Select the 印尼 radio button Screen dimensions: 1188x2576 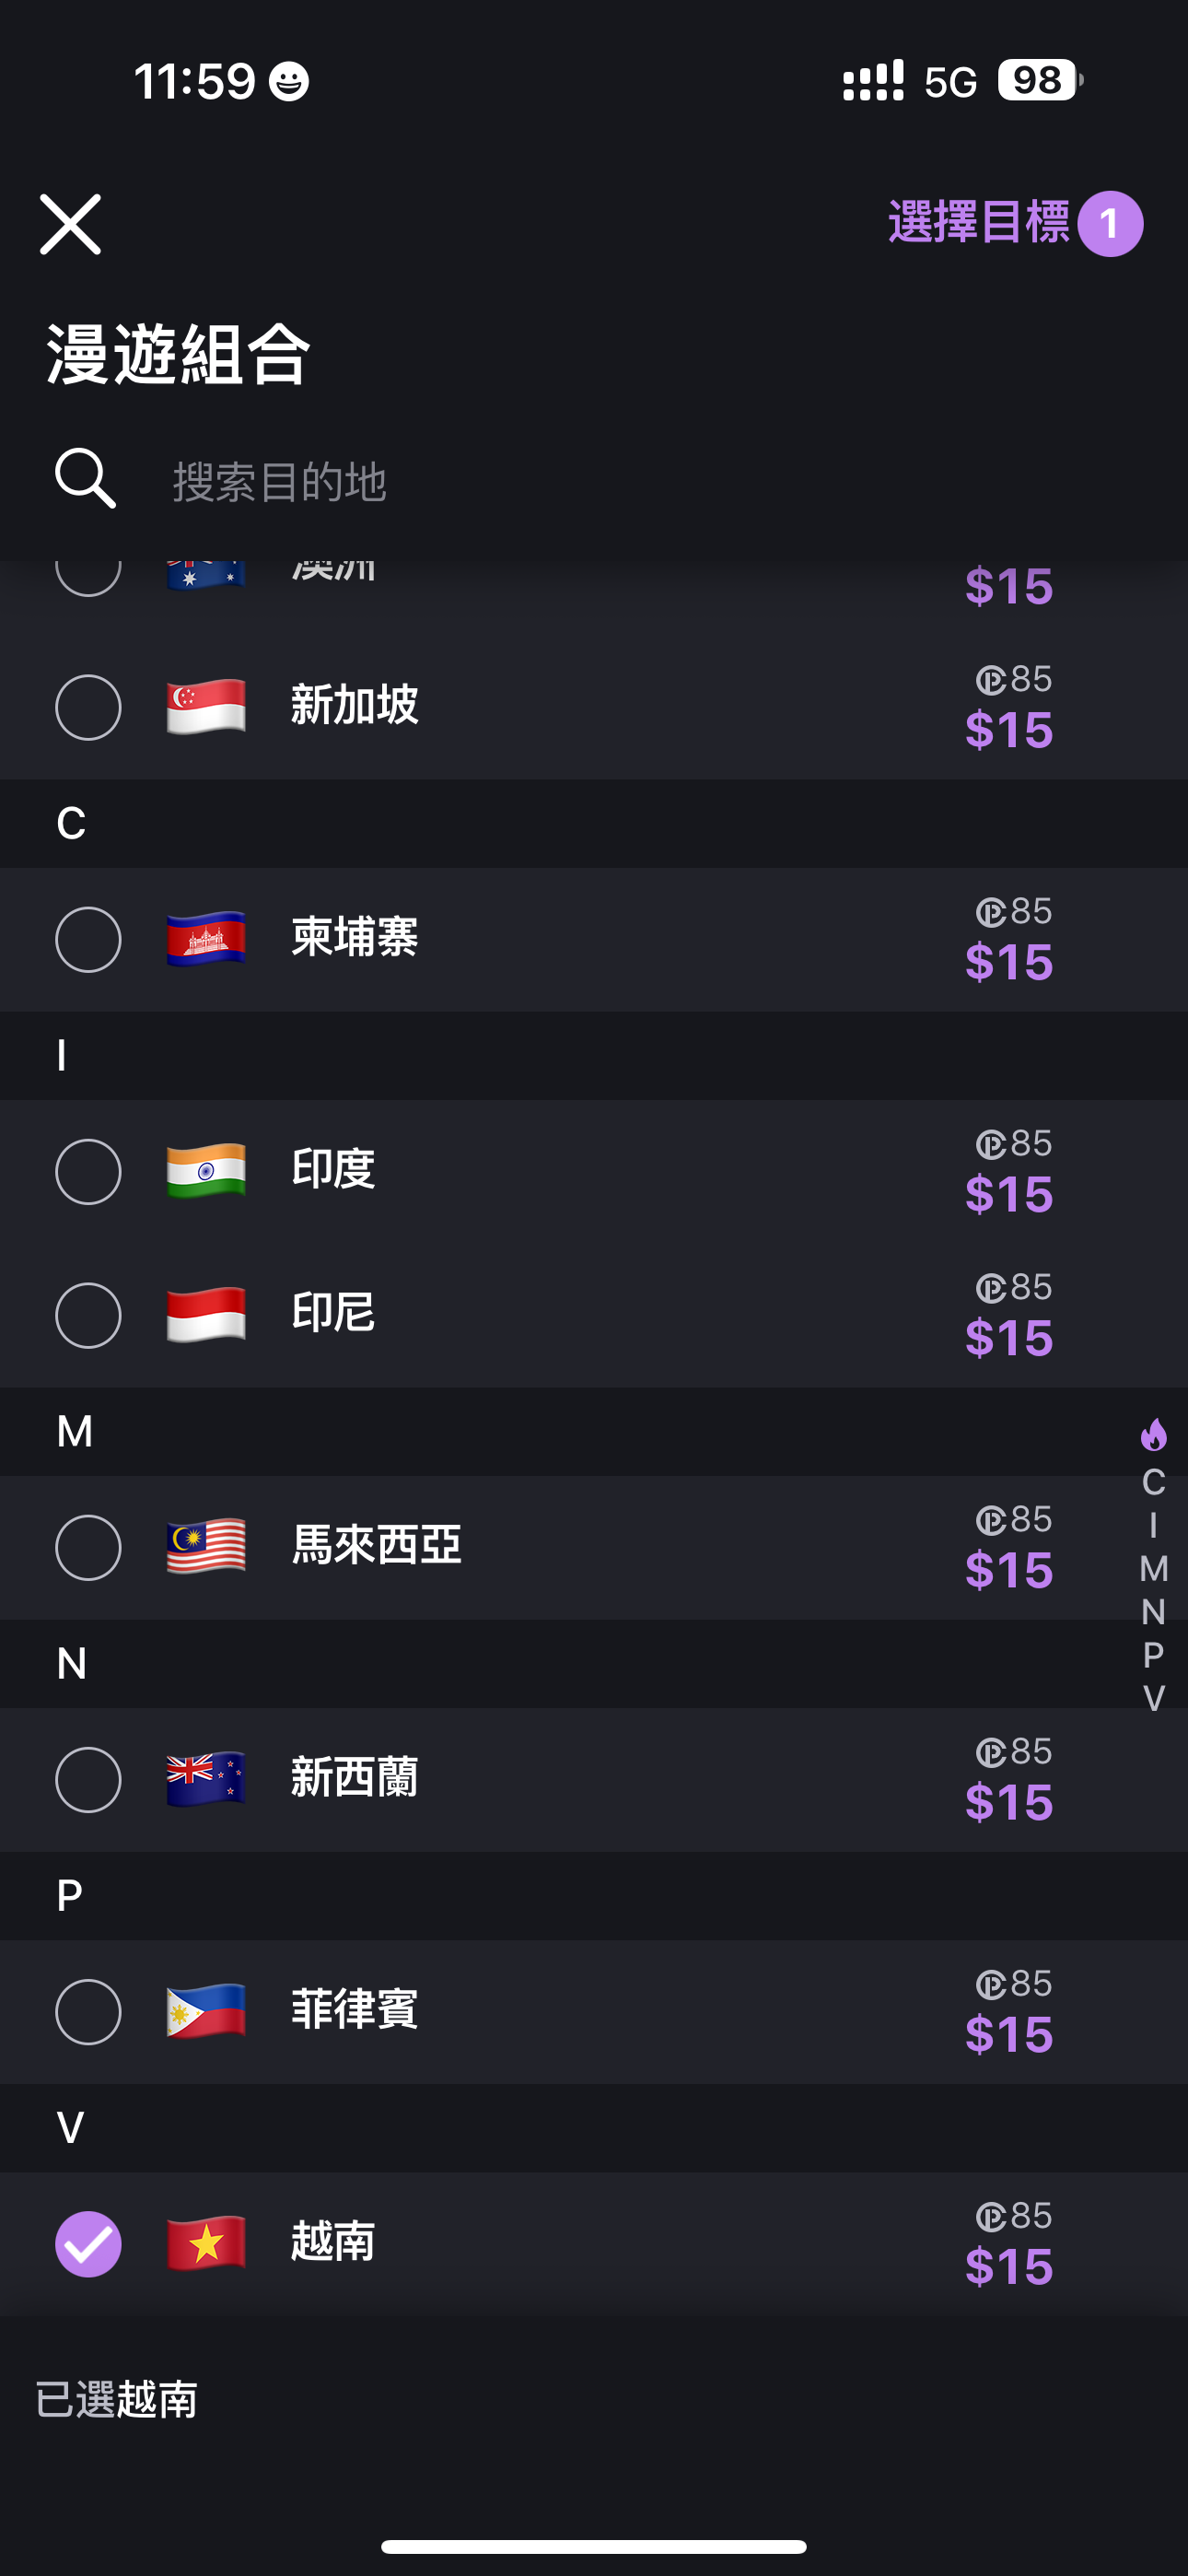pyautogui.click(x=88, y=1316)
